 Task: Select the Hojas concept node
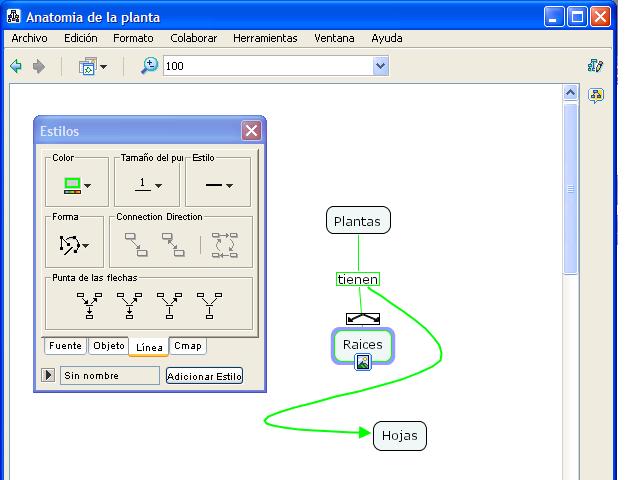[x=400, y=436]
